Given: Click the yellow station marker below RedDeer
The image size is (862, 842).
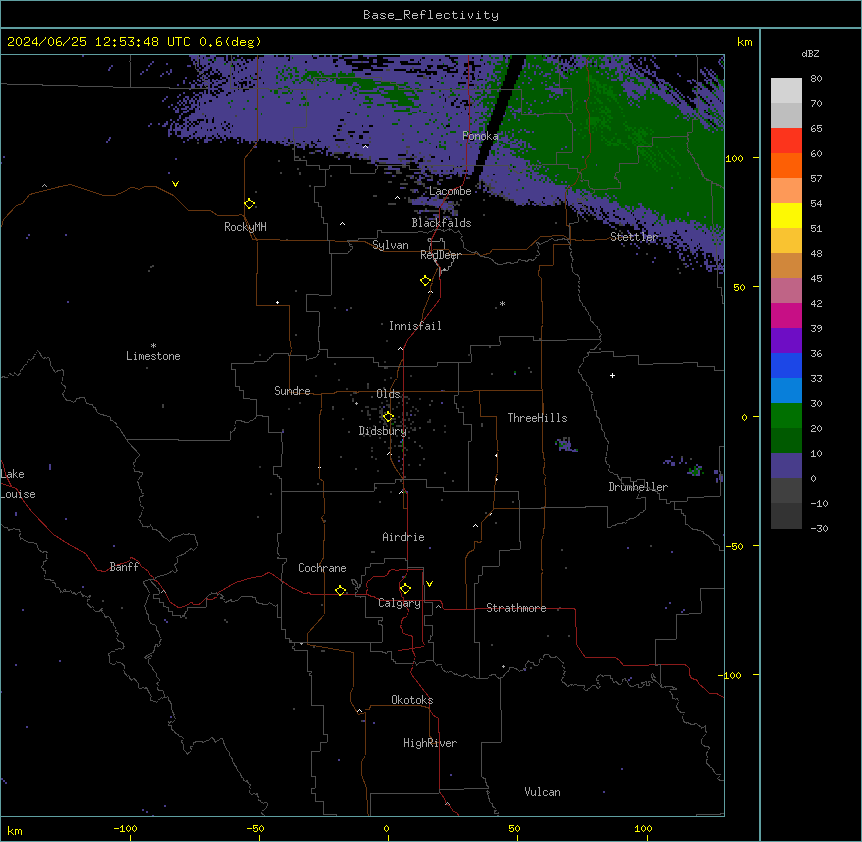Looking at the screenshot, I should point(426,281).
